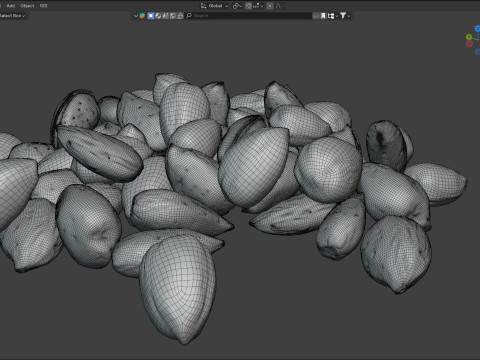The height and width of the screenshot is (360, 480).
Task: Open the Add menu
Action: 11,6
